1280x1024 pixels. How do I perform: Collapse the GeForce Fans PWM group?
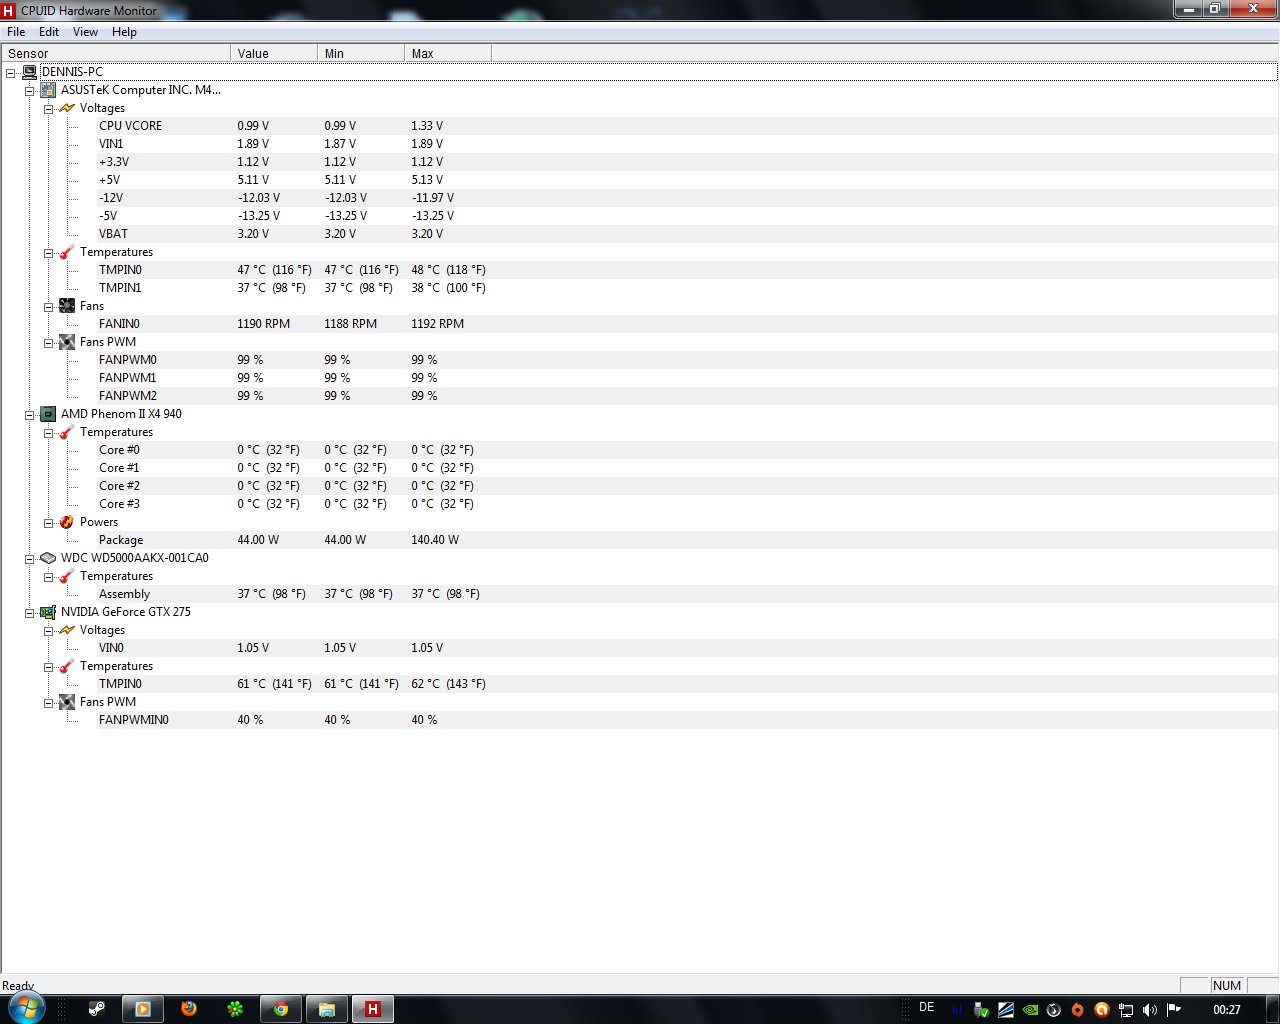[x=48, y=702]
